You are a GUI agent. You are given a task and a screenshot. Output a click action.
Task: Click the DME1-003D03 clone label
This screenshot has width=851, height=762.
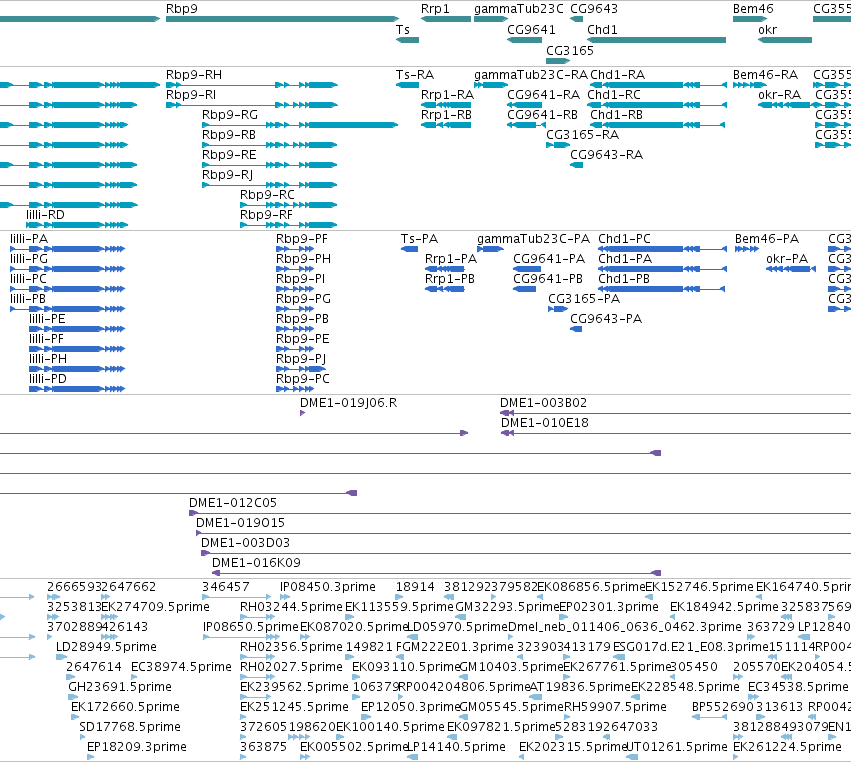pos(245,543)
